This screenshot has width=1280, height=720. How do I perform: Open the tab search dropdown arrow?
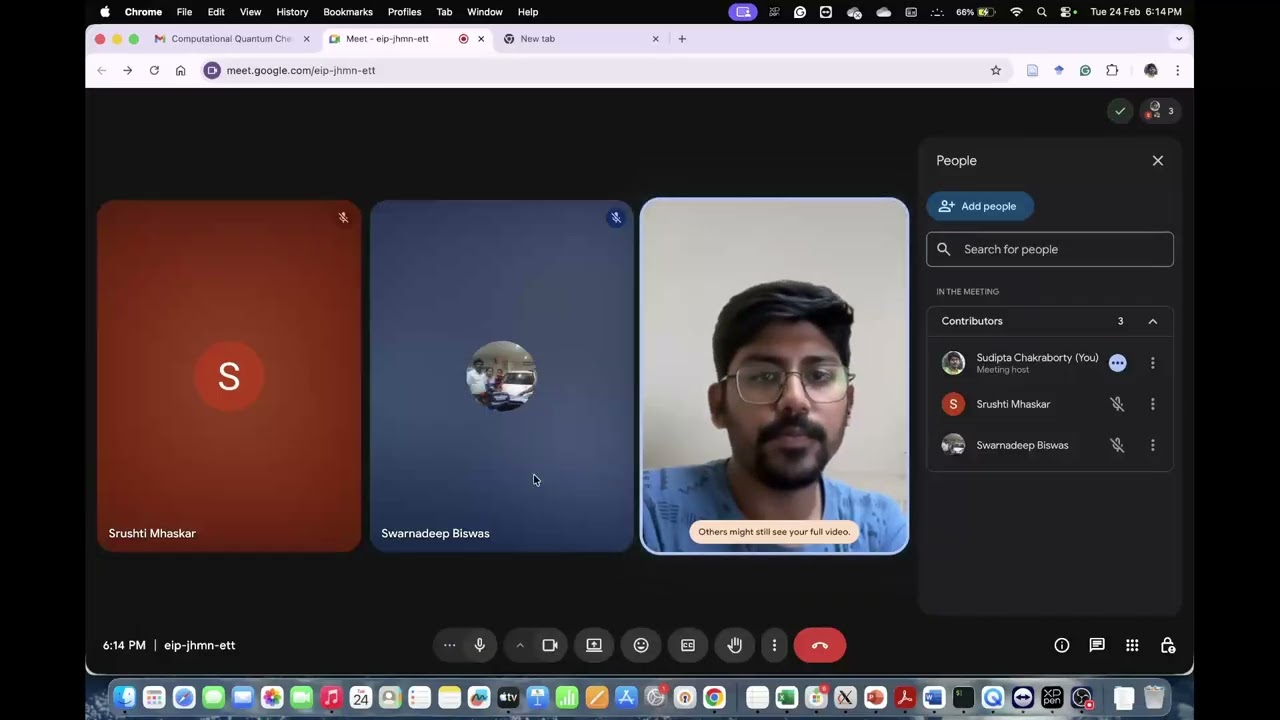(1179, 39)
